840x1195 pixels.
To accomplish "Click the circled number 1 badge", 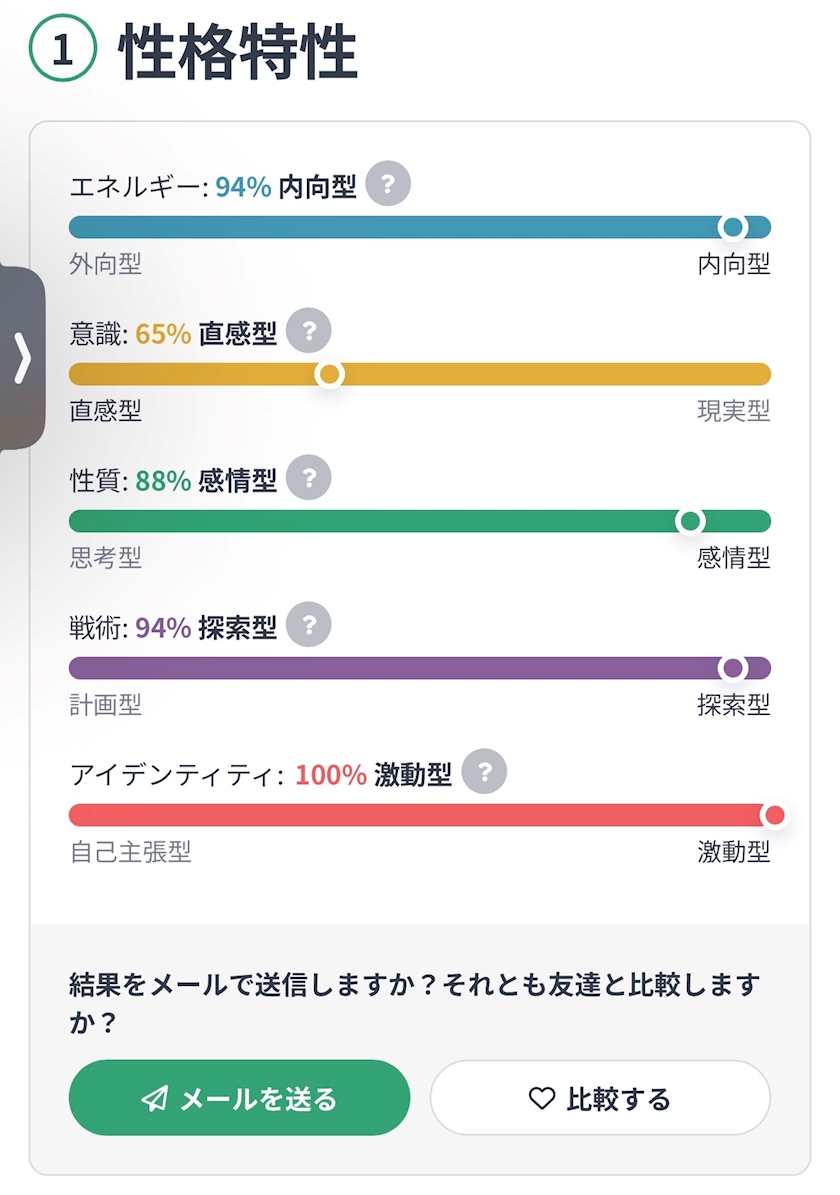I will [63, 49].
